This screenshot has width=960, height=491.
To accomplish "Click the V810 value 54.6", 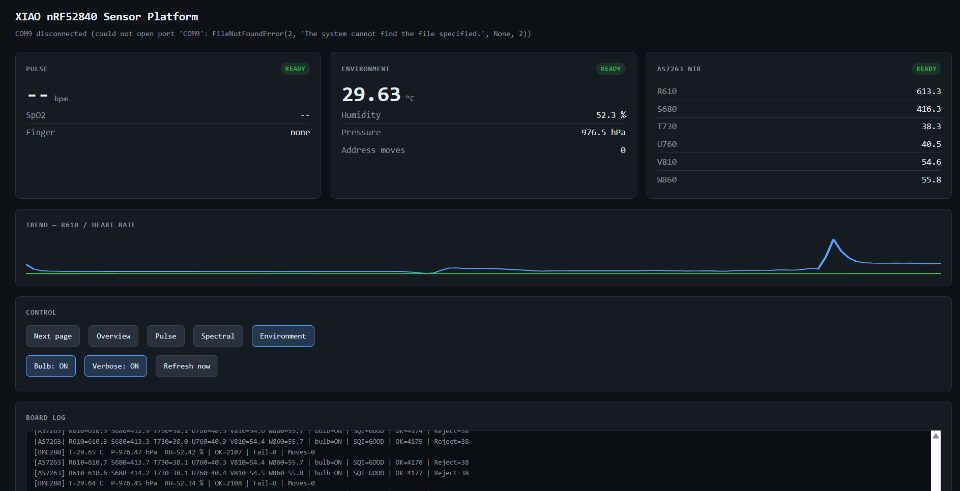I will (931, 162).
